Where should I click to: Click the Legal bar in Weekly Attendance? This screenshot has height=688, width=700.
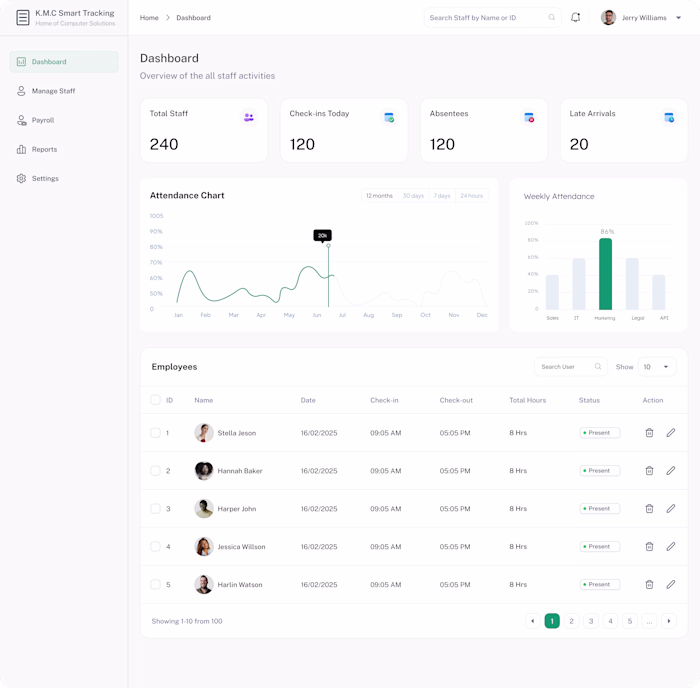click(632, 284)
